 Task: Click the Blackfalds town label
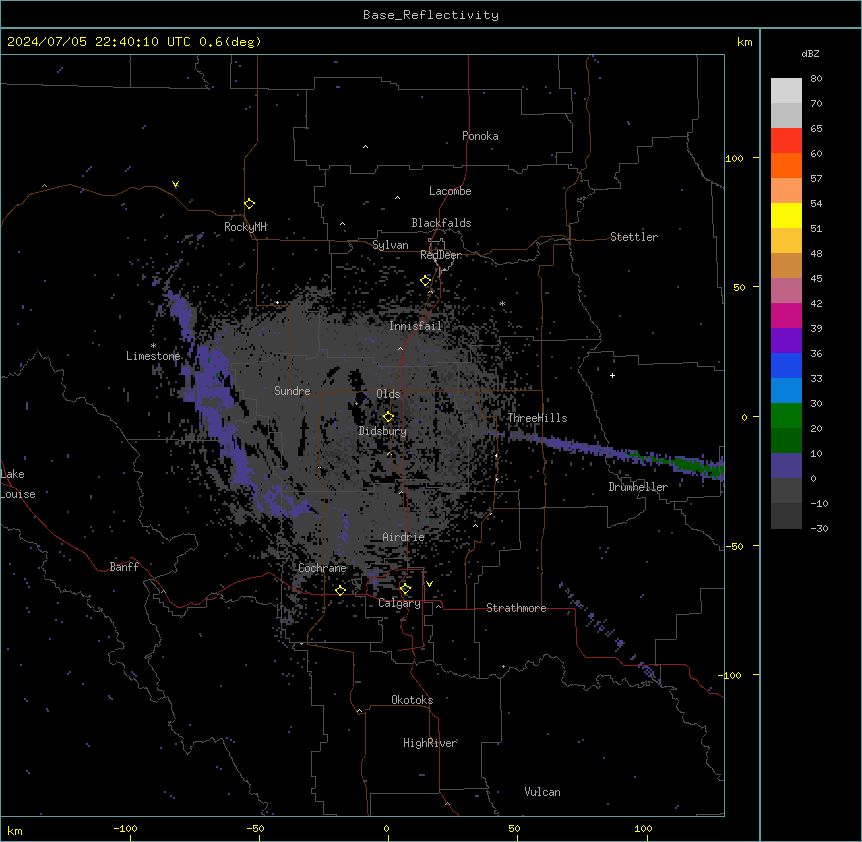click(x=441, y=223)
